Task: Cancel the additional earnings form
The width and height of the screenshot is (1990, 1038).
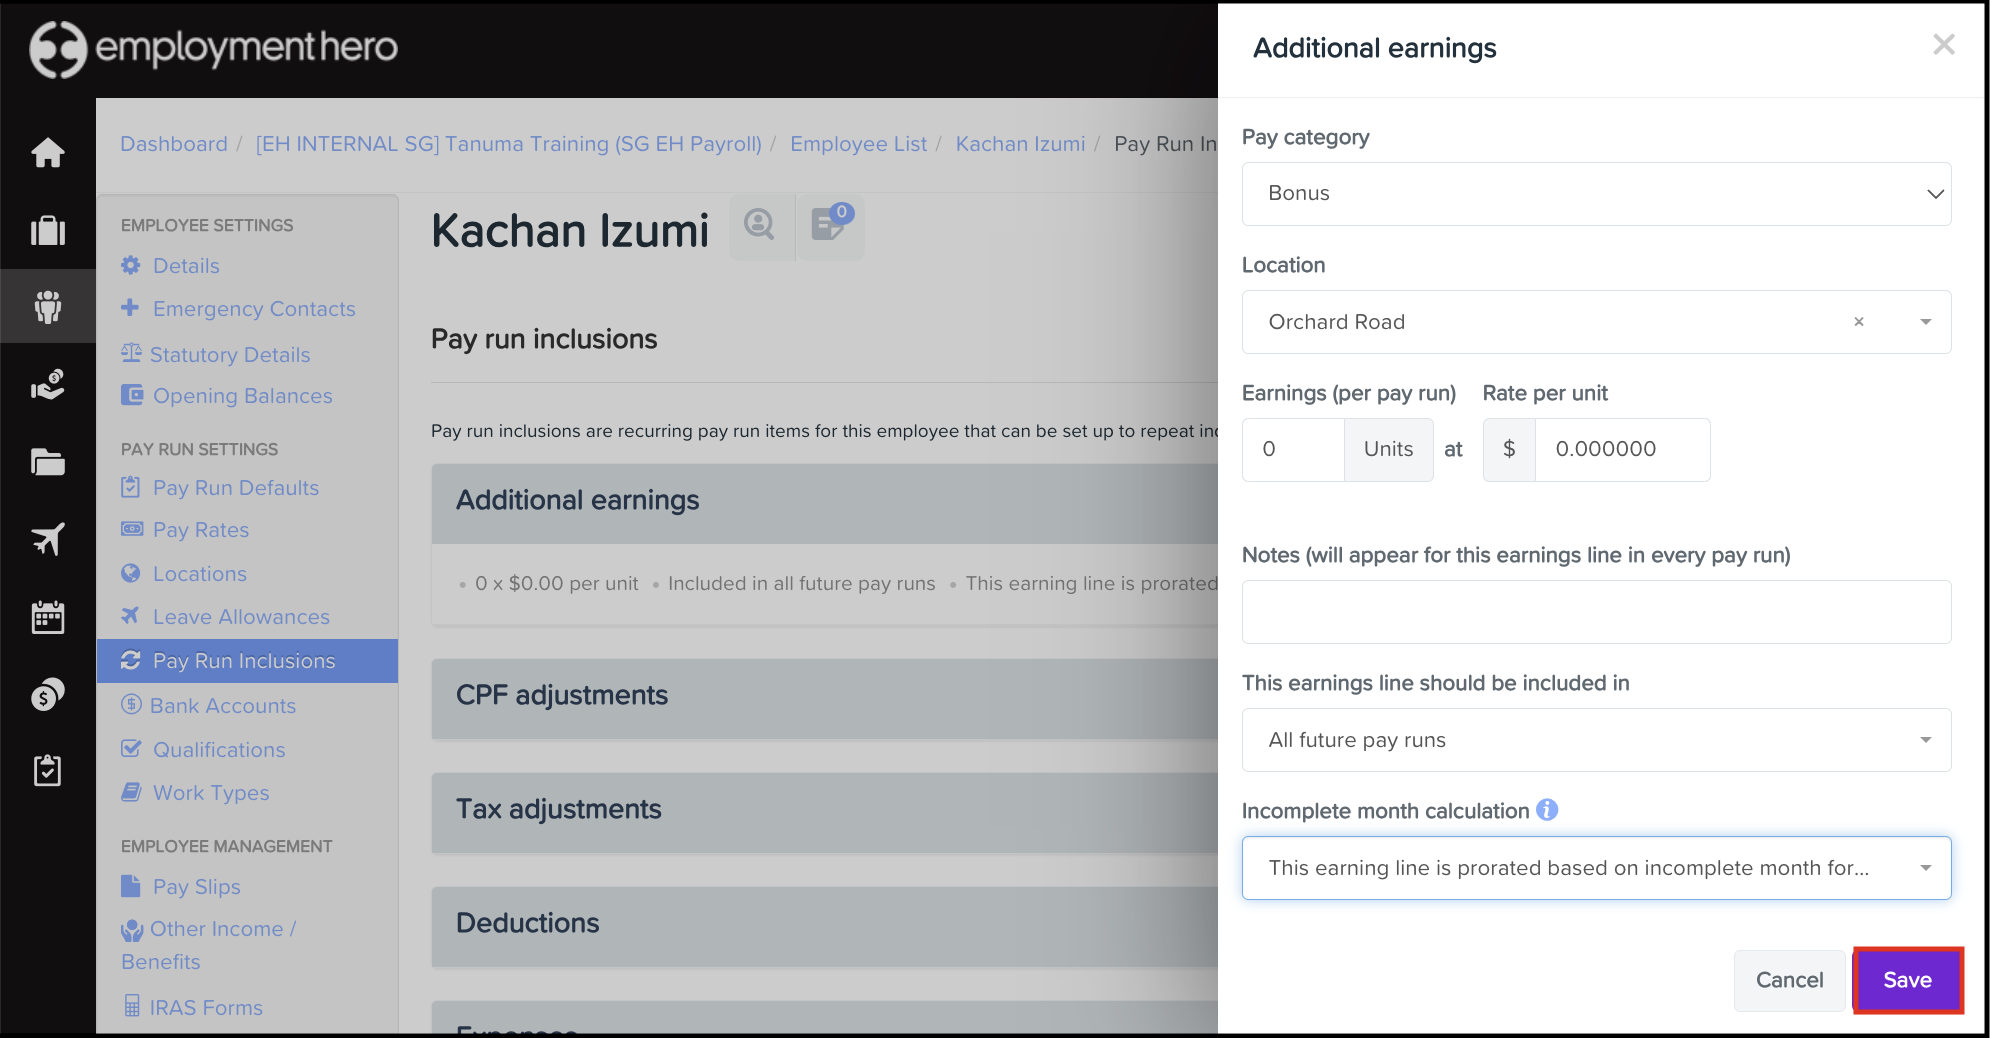Action: [x=1789, y=980]
